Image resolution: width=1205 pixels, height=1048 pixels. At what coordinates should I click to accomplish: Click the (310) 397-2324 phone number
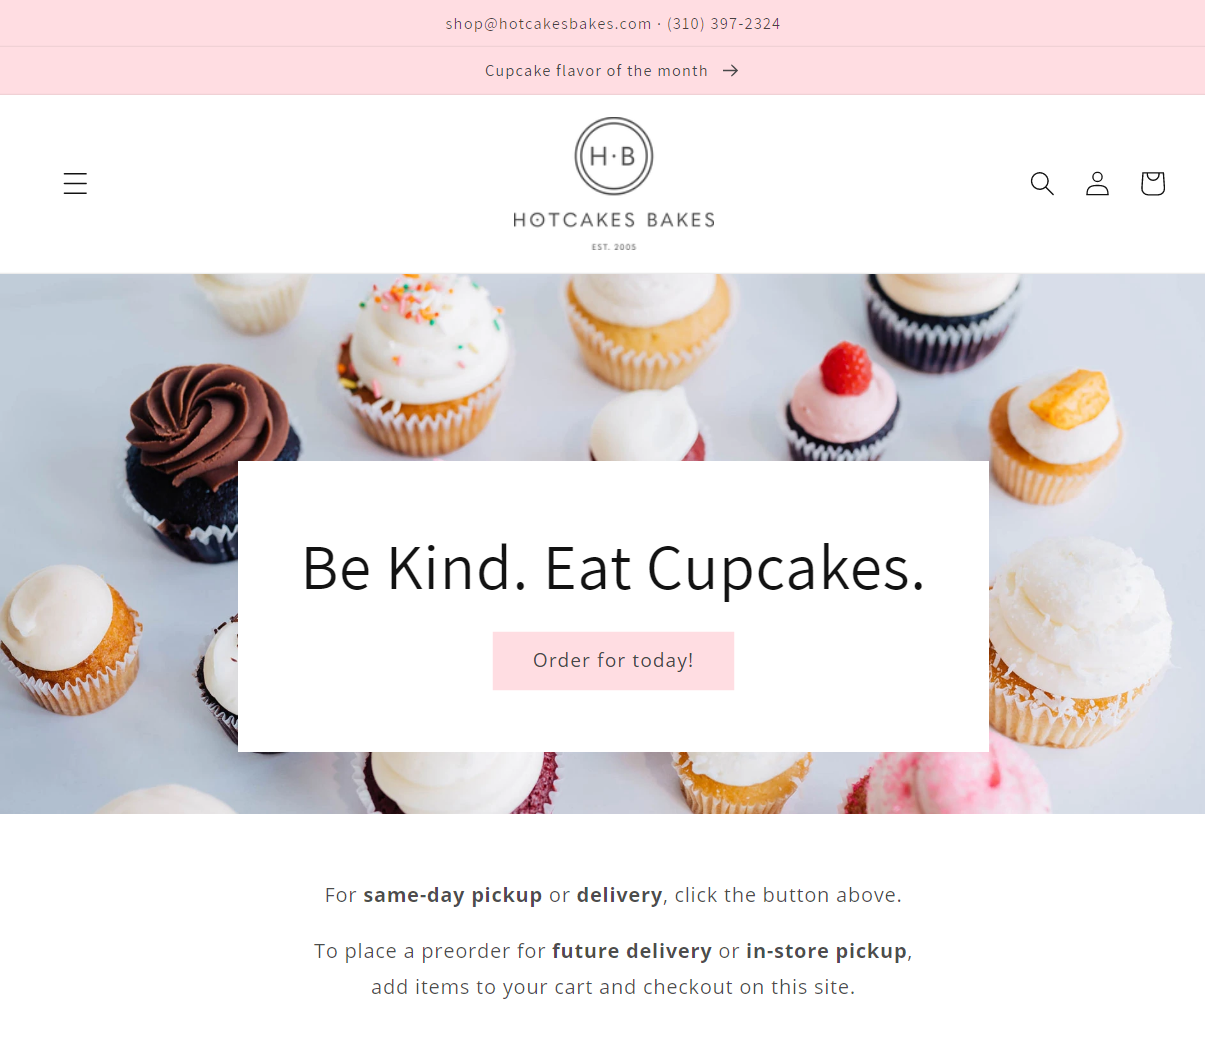pos(723,24)
